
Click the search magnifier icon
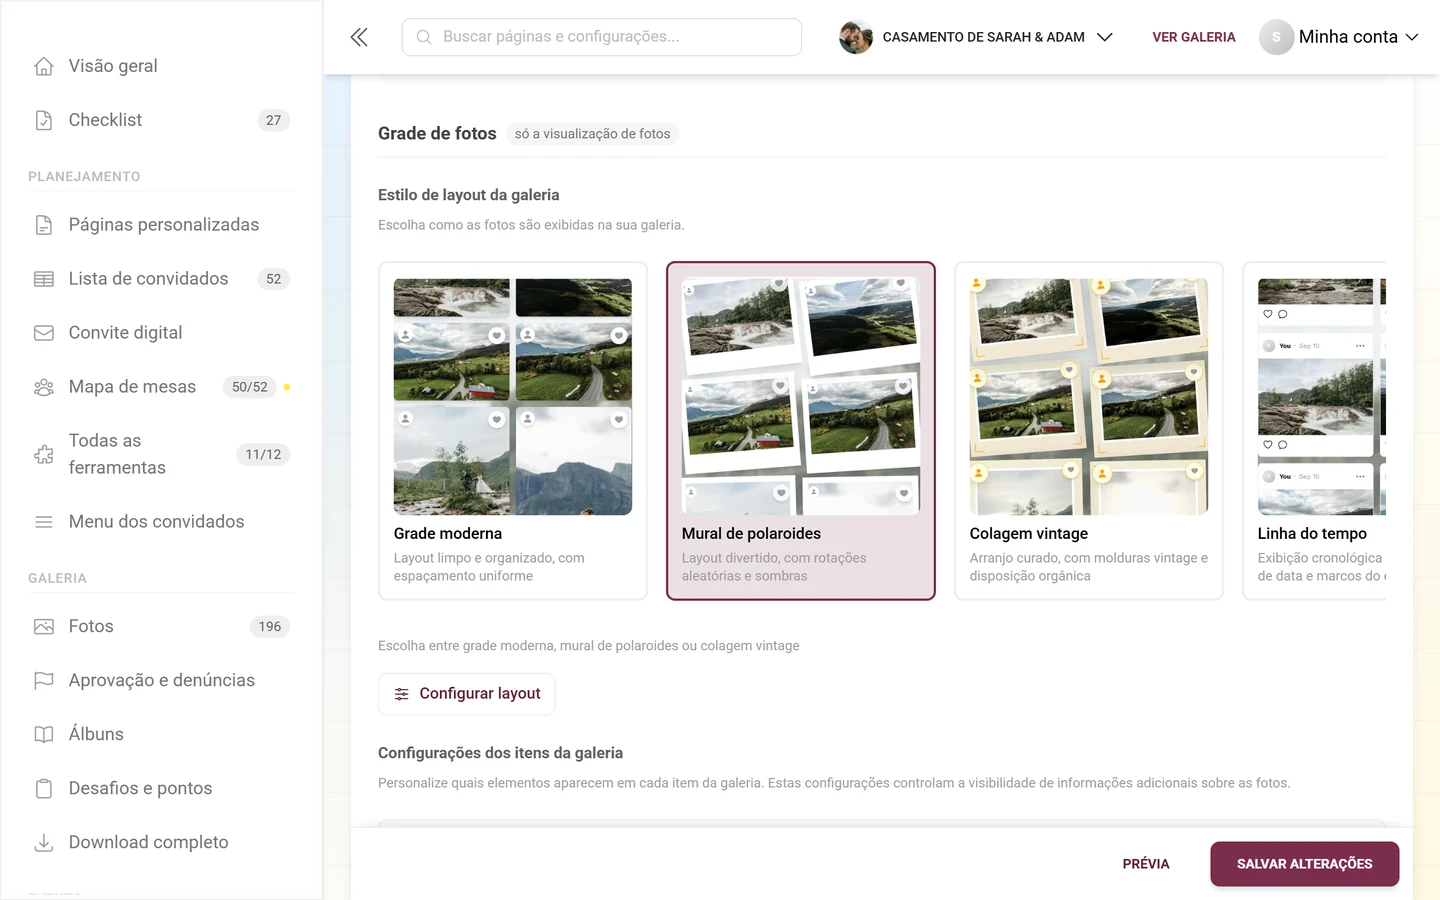(424, 37)
